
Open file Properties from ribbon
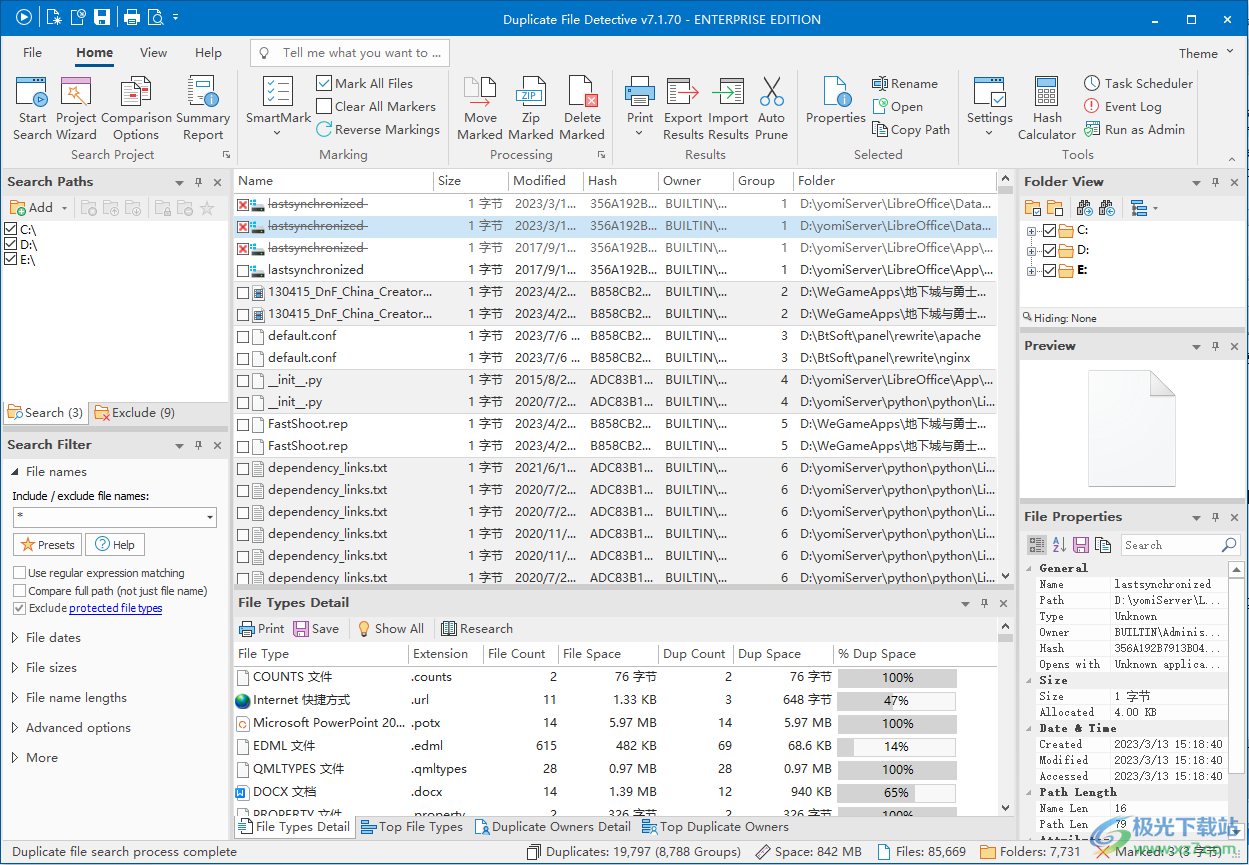tap(836, 100)
